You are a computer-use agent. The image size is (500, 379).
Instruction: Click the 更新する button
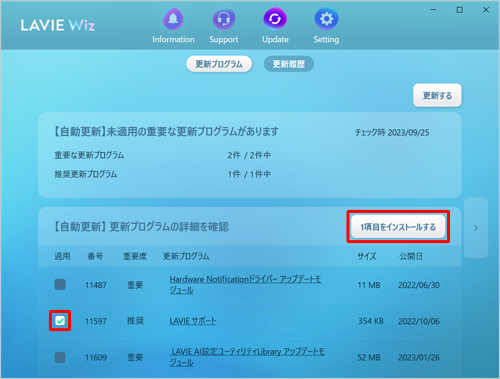point(437,96)
